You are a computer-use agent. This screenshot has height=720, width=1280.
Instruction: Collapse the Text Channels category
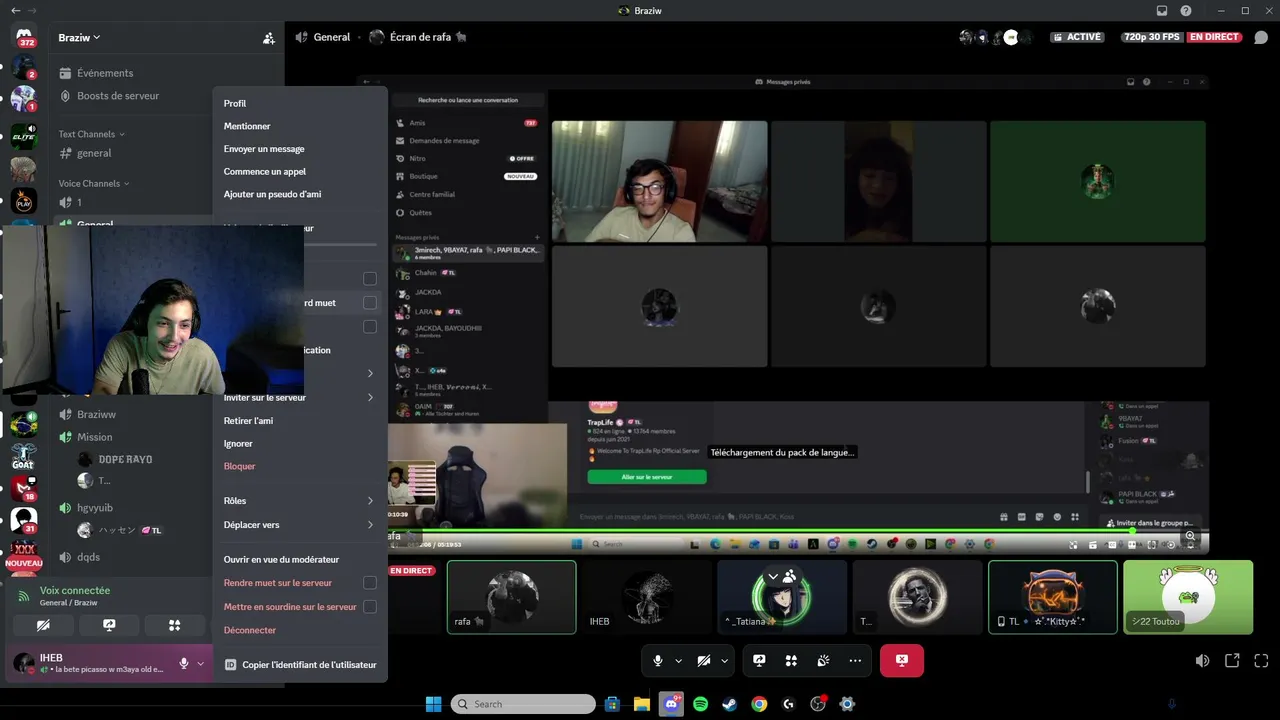click(x=92, y=134)
